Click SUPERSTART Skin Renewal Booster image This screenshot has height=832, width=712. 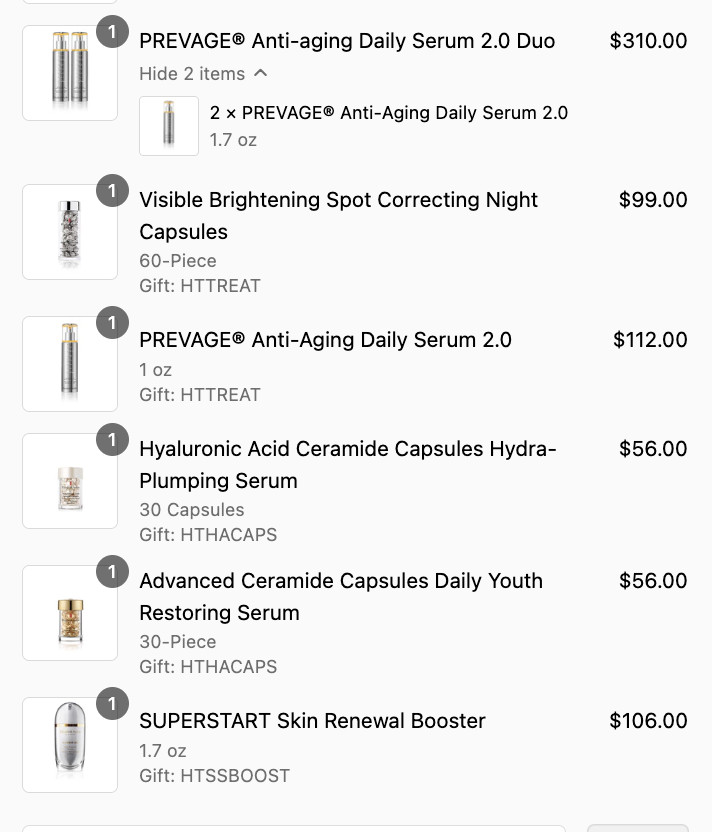tap(70, 745)
